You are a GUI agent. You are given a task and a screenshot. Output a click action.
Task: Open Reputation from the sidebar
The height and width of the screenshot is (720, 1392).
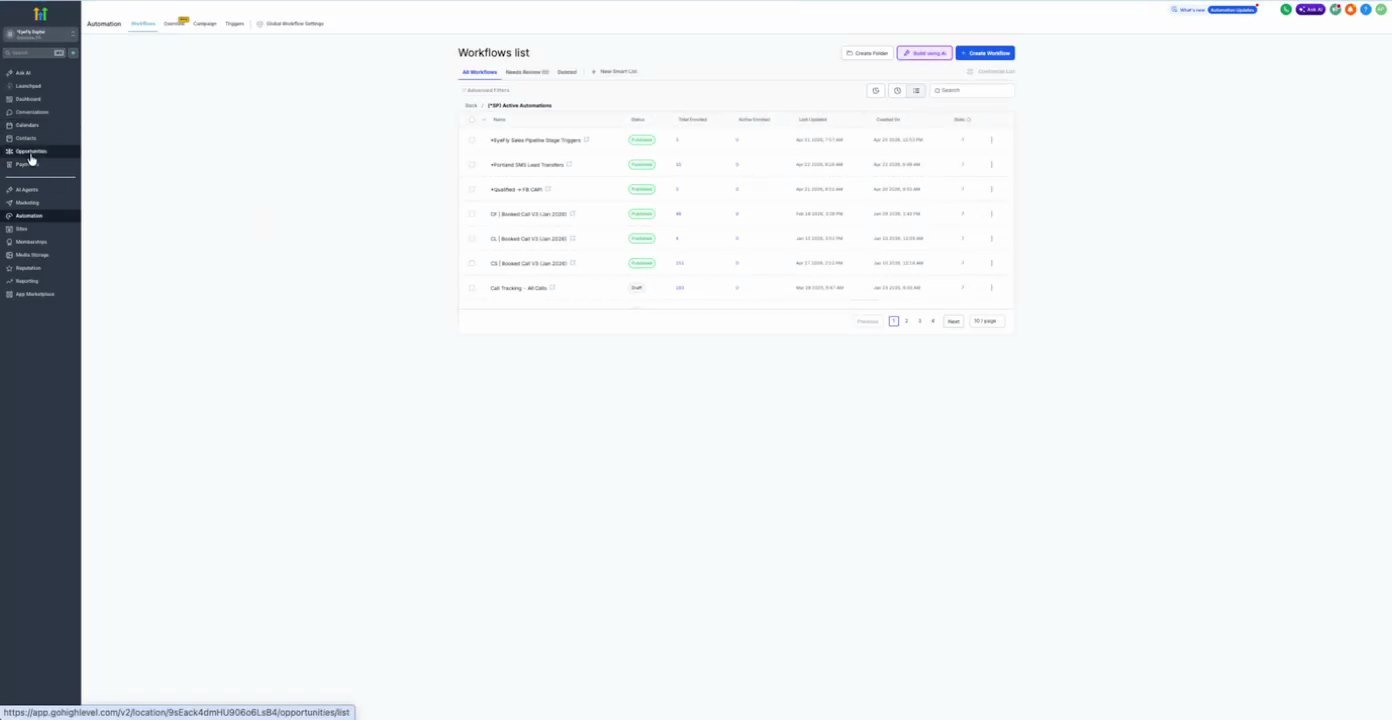[x=28, y=268]
